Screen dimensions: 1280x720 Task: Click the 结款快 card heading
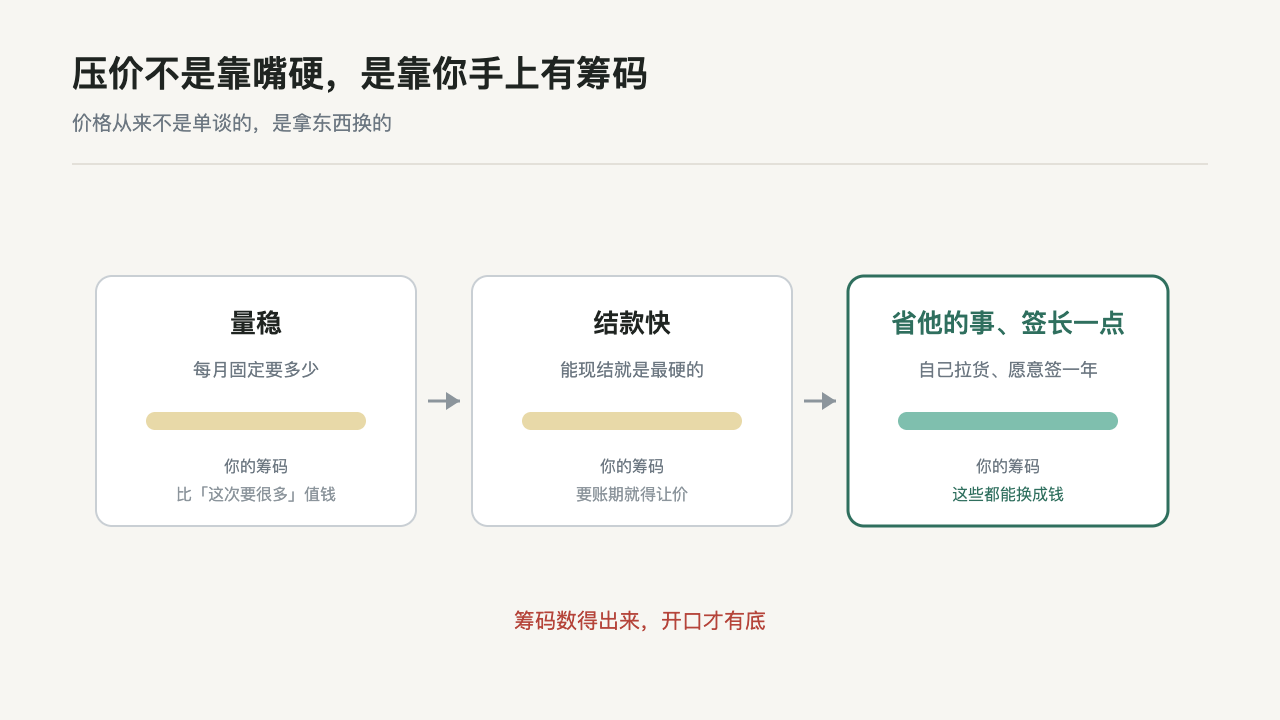pos(632,323)
